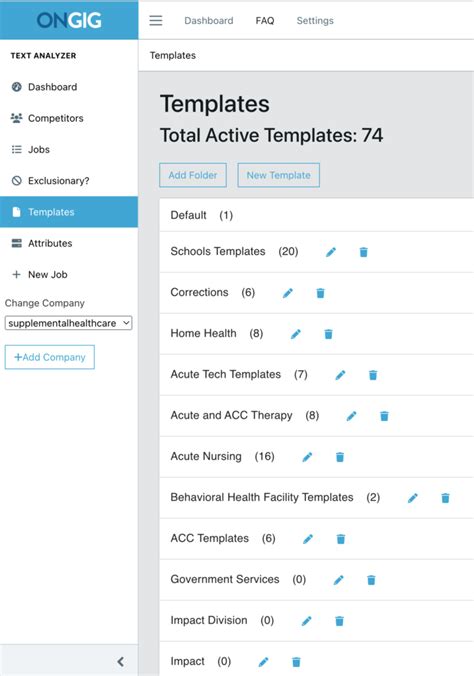Delete the Corrections folder
The image size is (474, 676).
(x=320, y=293)
